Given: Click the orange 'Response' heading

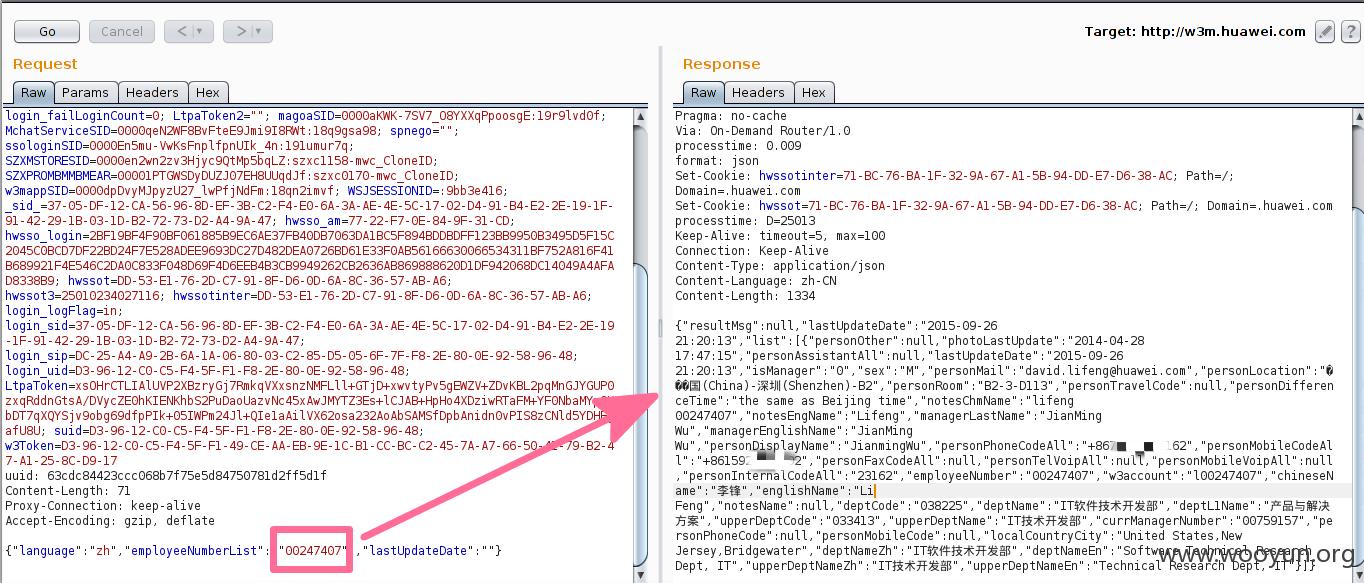Looking at the screenshot, I should pos(721,64).
